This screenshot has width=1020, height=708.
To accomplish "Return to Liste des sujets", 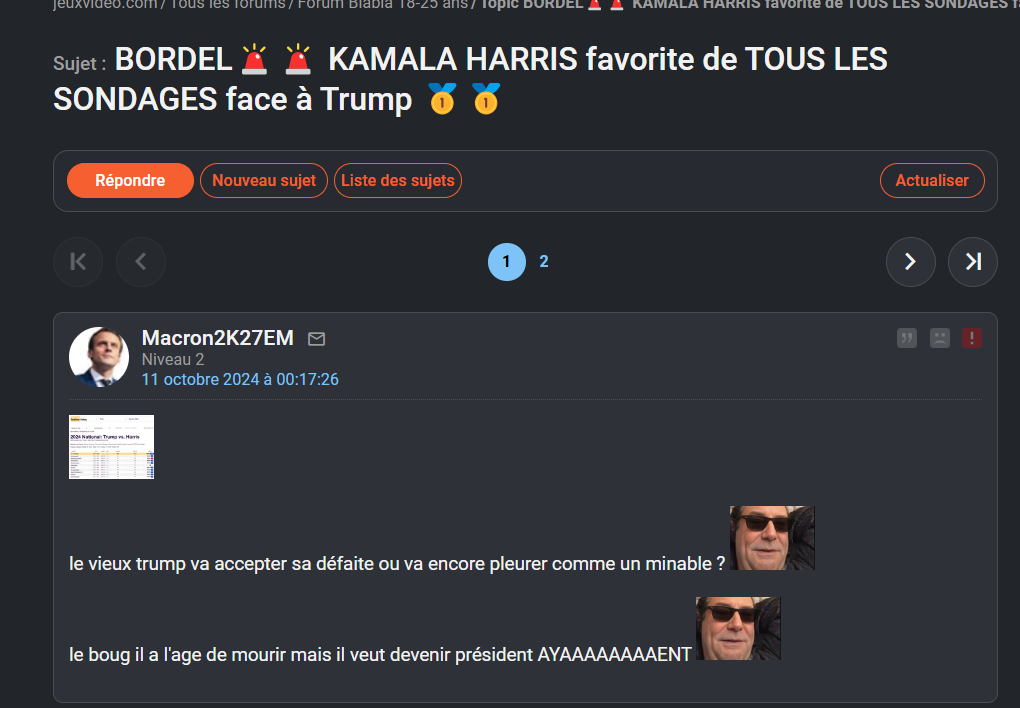I will point(397,180).
